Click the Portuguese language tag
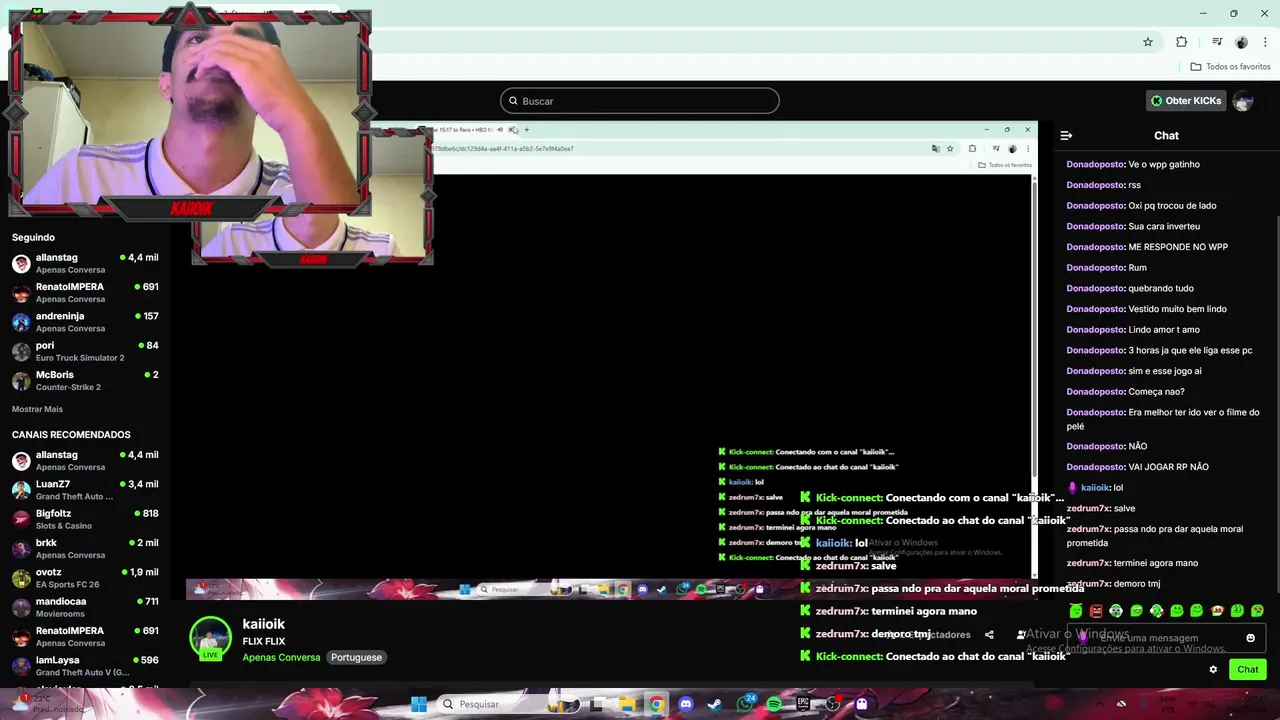This screenshot has width=1280, height=720. click(x=356, y=657)
